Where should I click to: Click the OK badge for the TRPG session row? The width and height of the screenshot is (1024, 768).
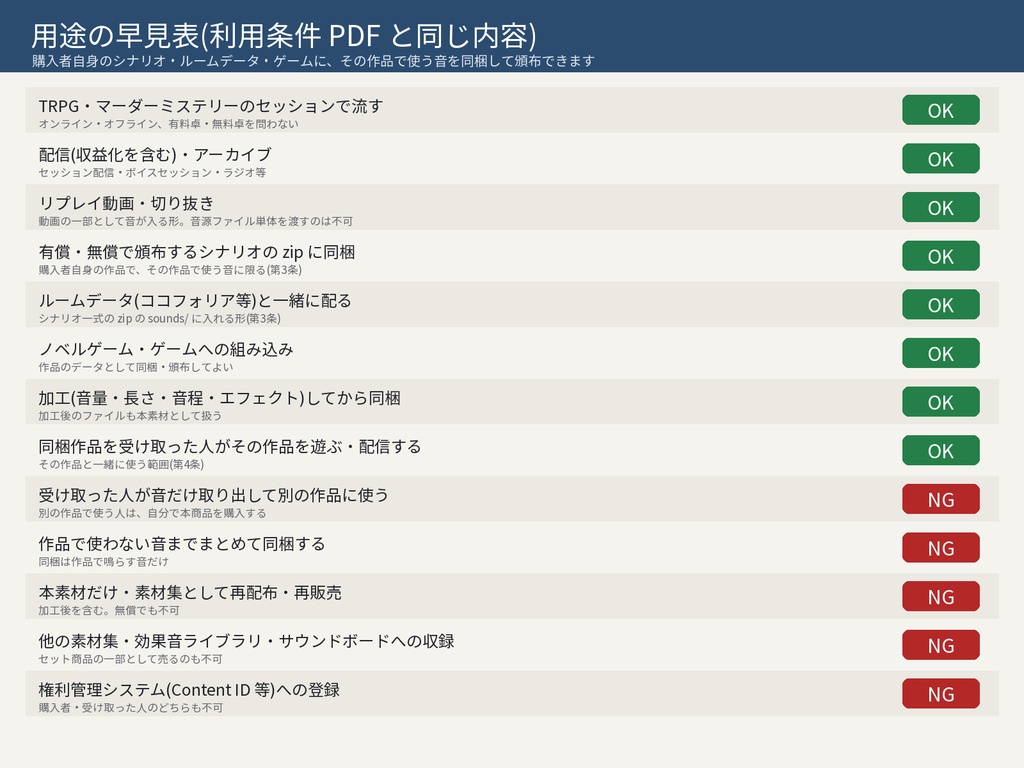click(x=940, y=110)
